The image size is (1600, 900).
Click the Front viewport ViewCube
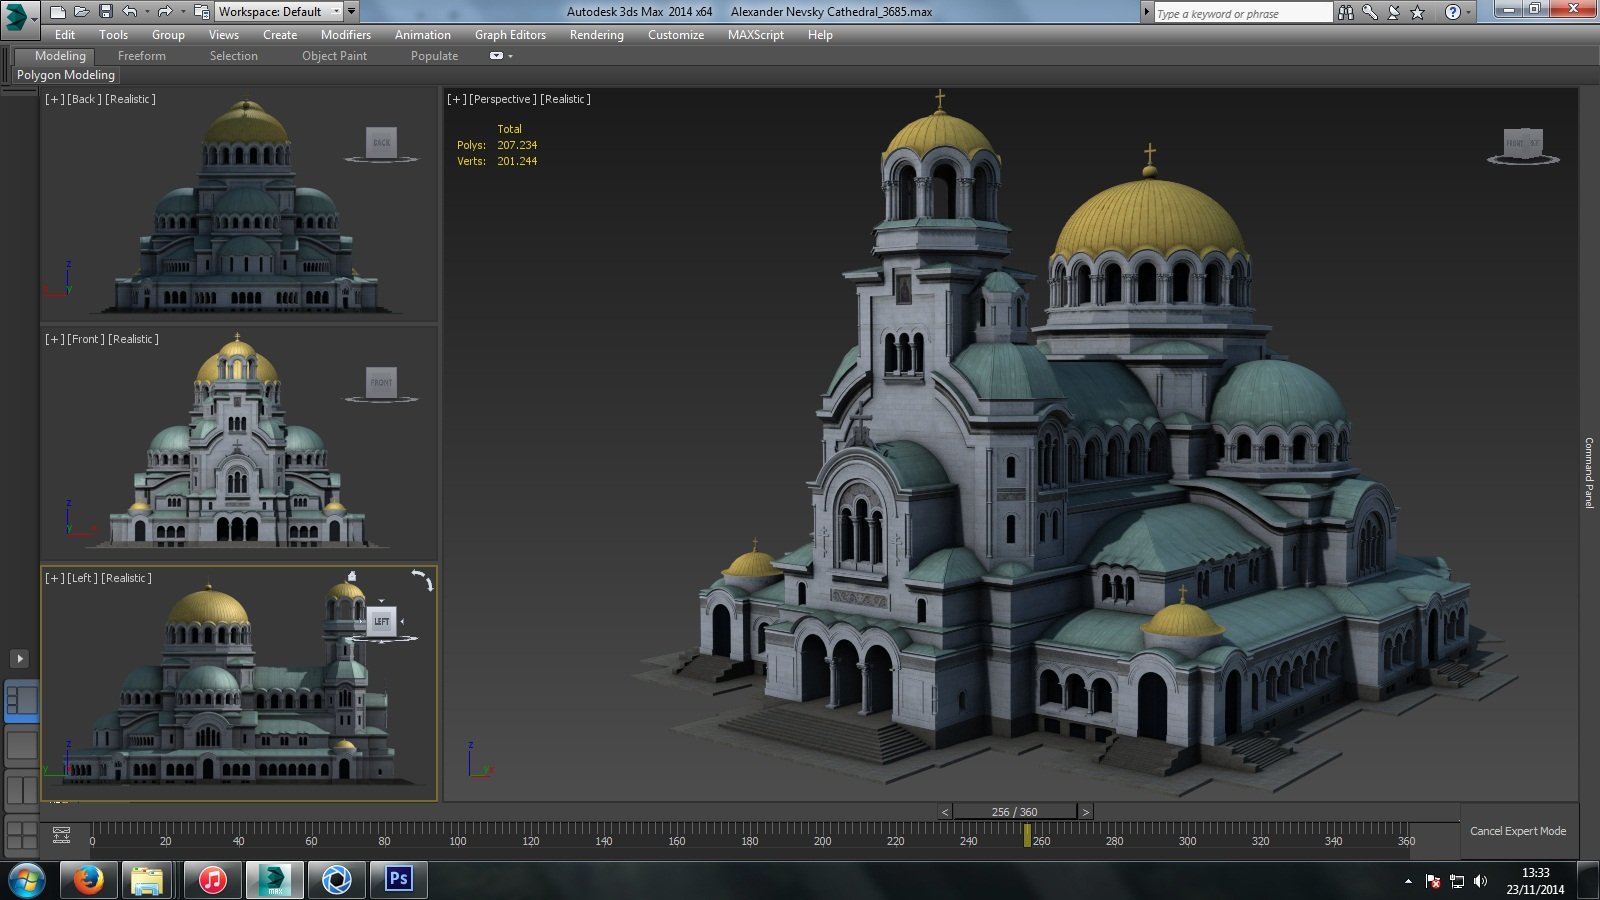coord(381,382)
